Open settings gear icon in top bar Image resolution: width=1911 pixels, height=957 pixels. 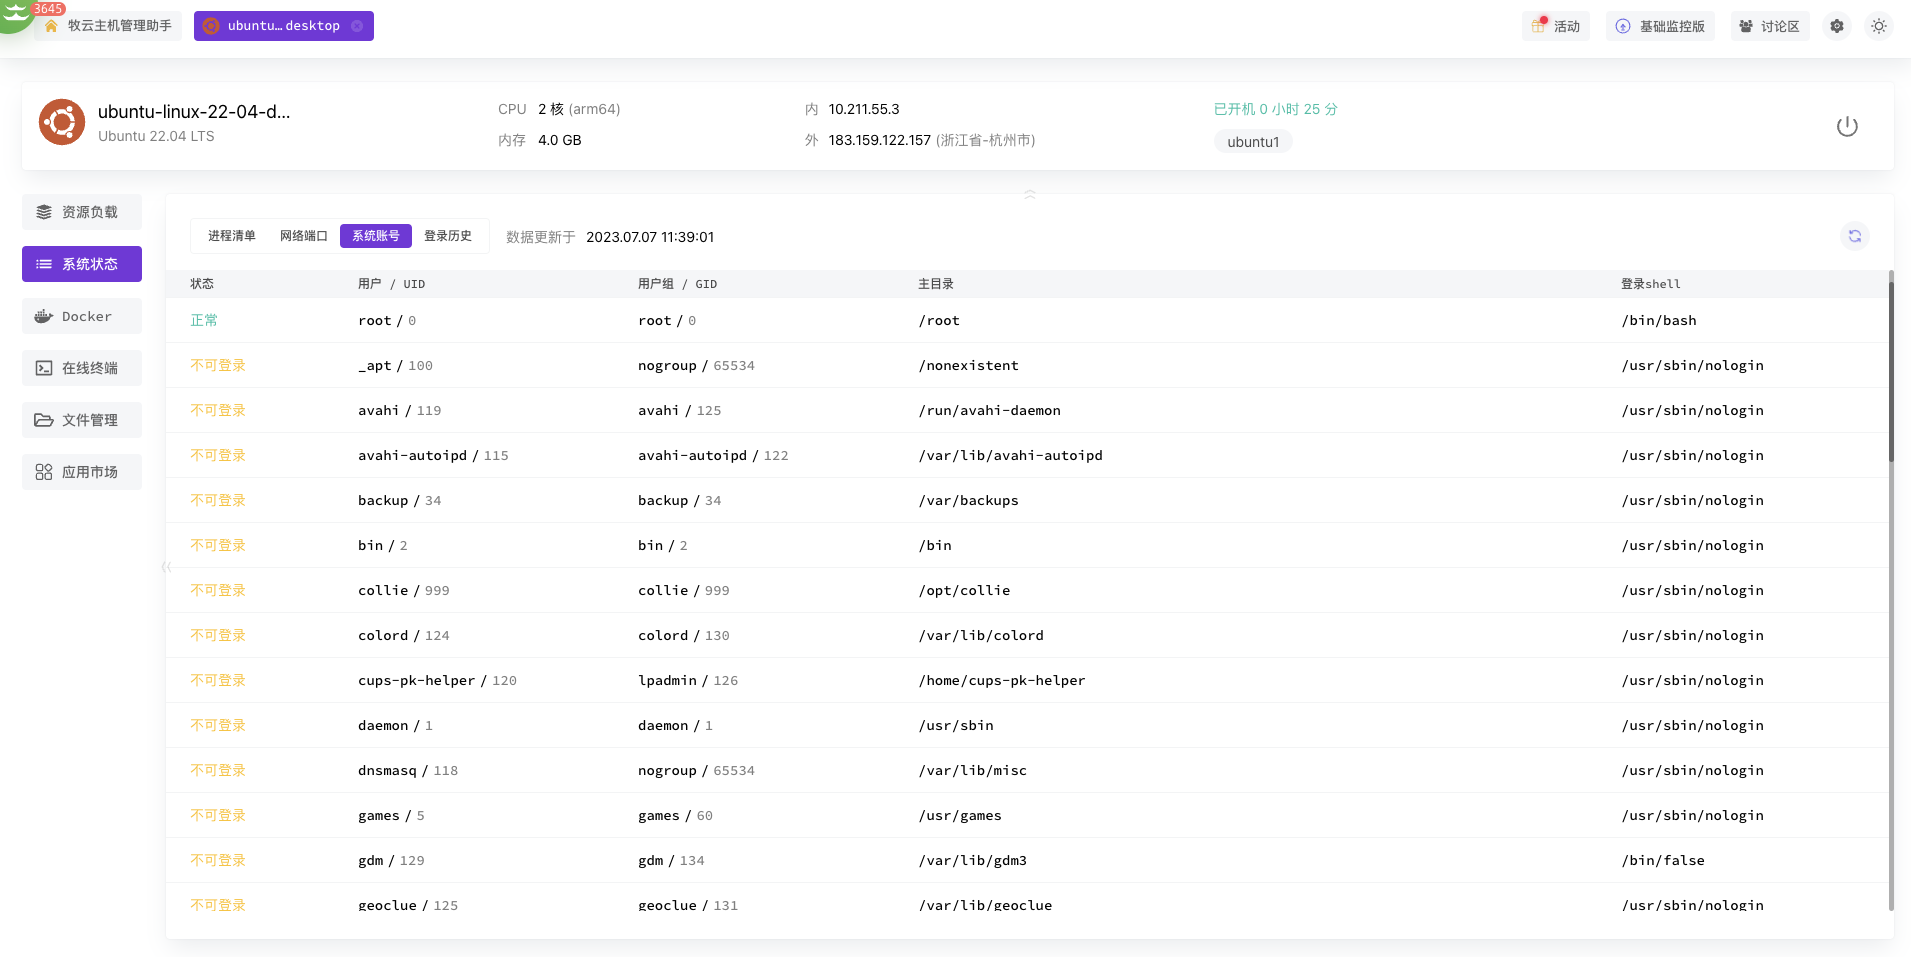(x=1837, y=26)
